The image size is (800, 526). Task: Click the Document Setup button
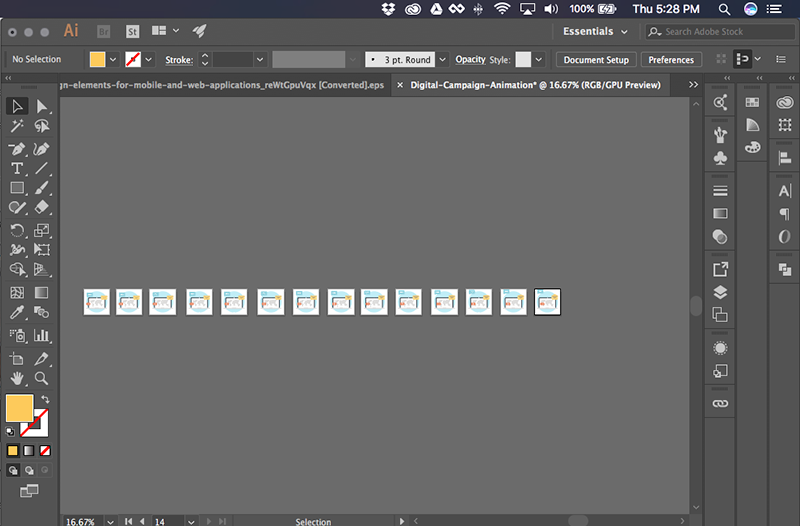596,60
